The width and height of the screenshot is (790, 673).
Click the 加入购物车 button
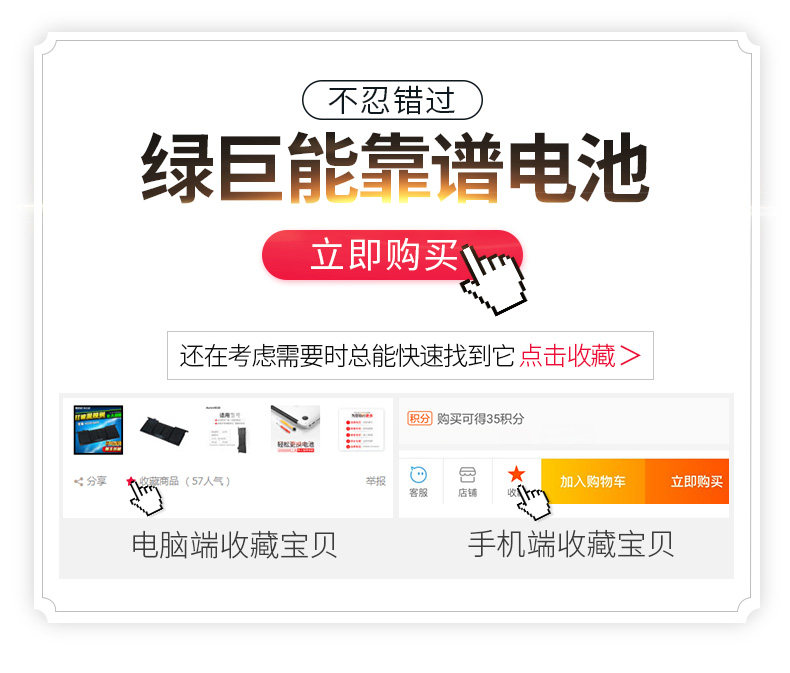coord(592,481)
